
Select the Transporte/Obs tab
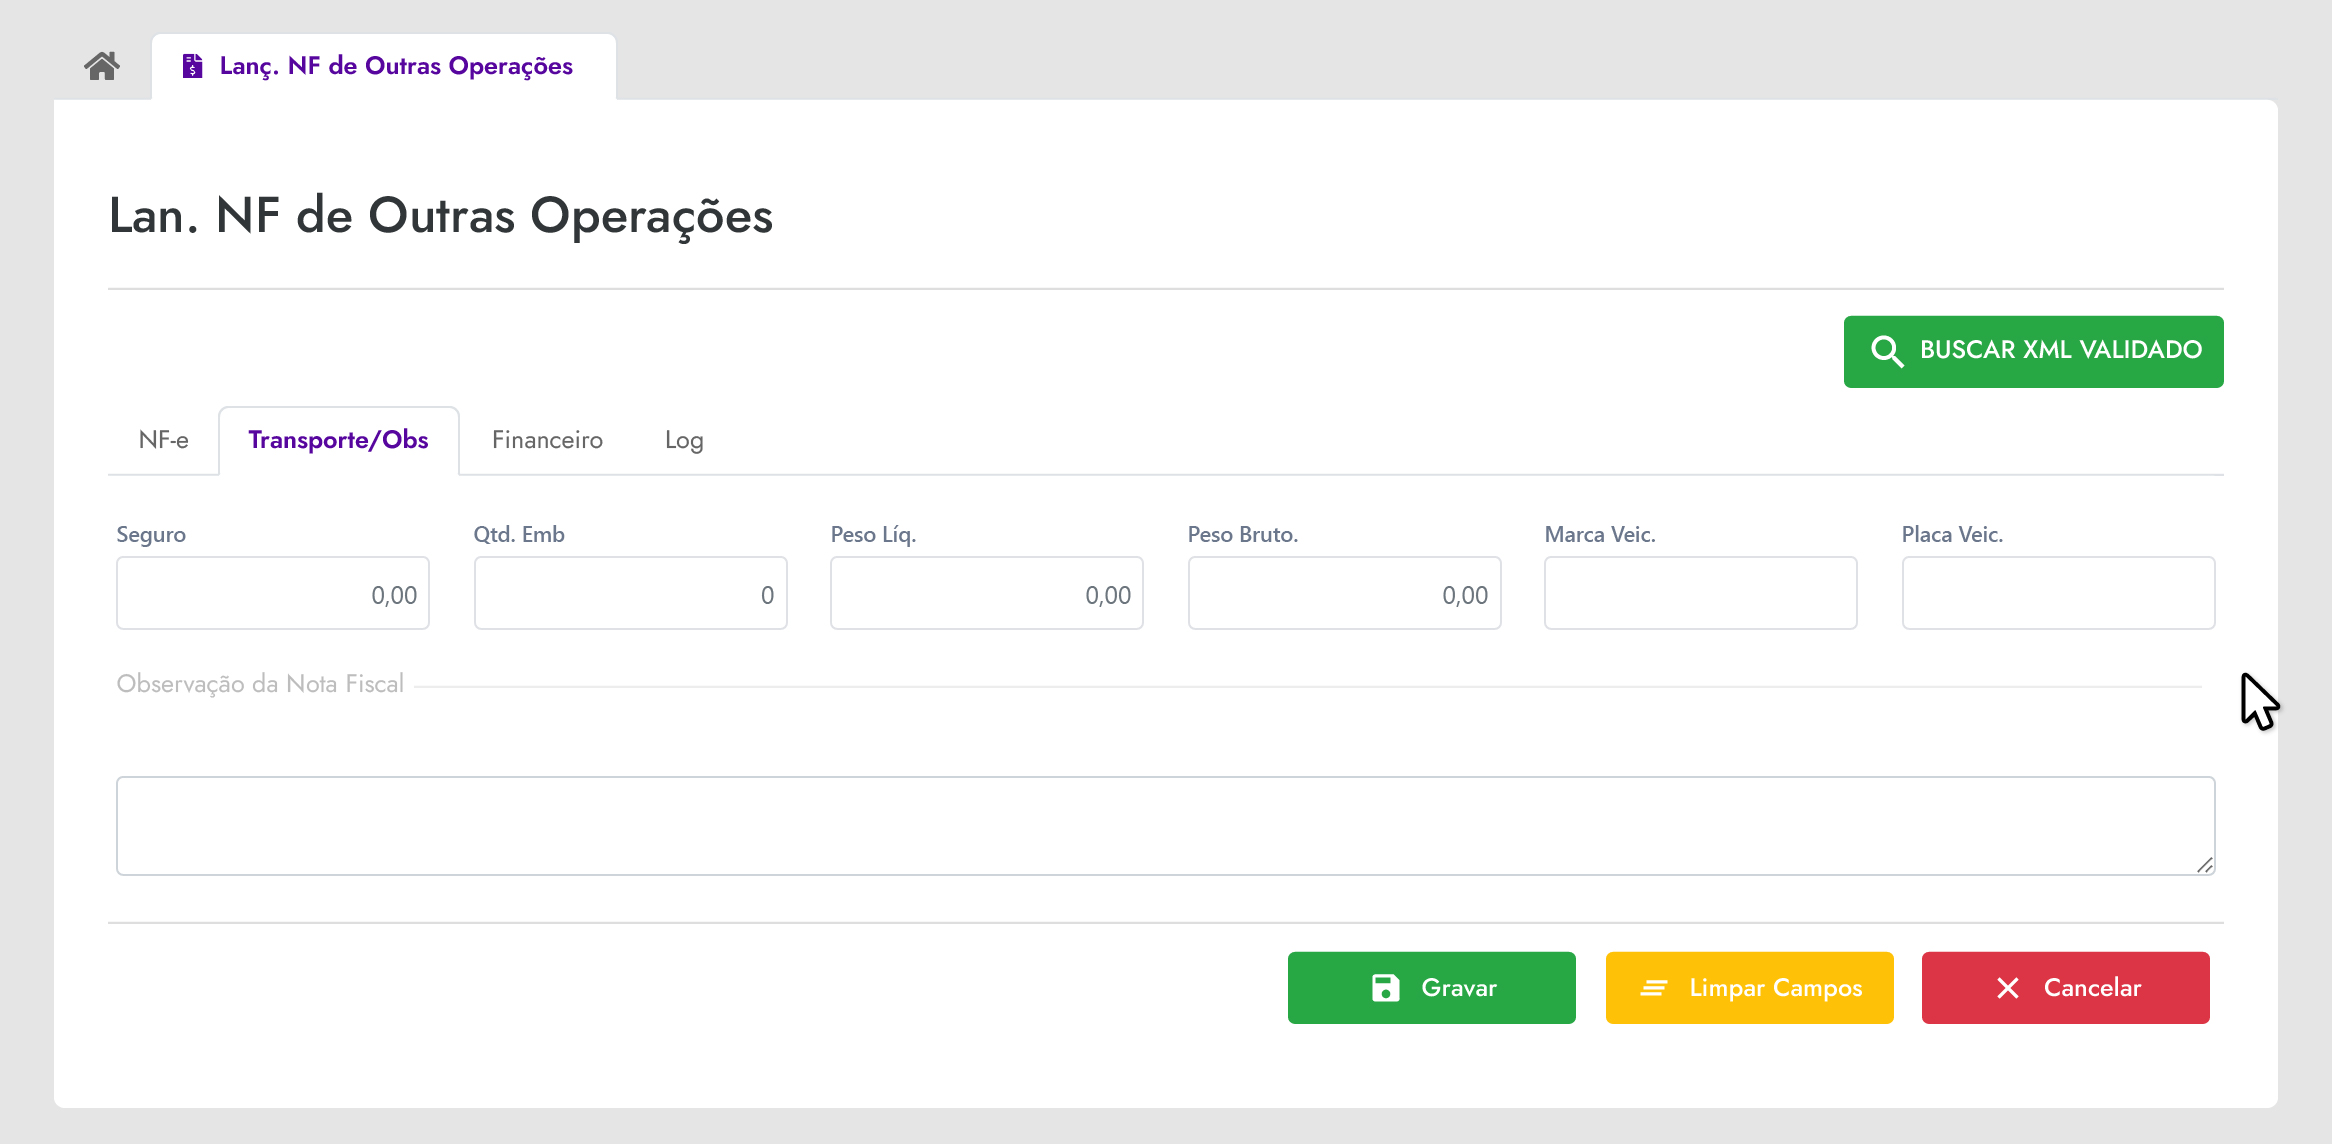[338, 440]
